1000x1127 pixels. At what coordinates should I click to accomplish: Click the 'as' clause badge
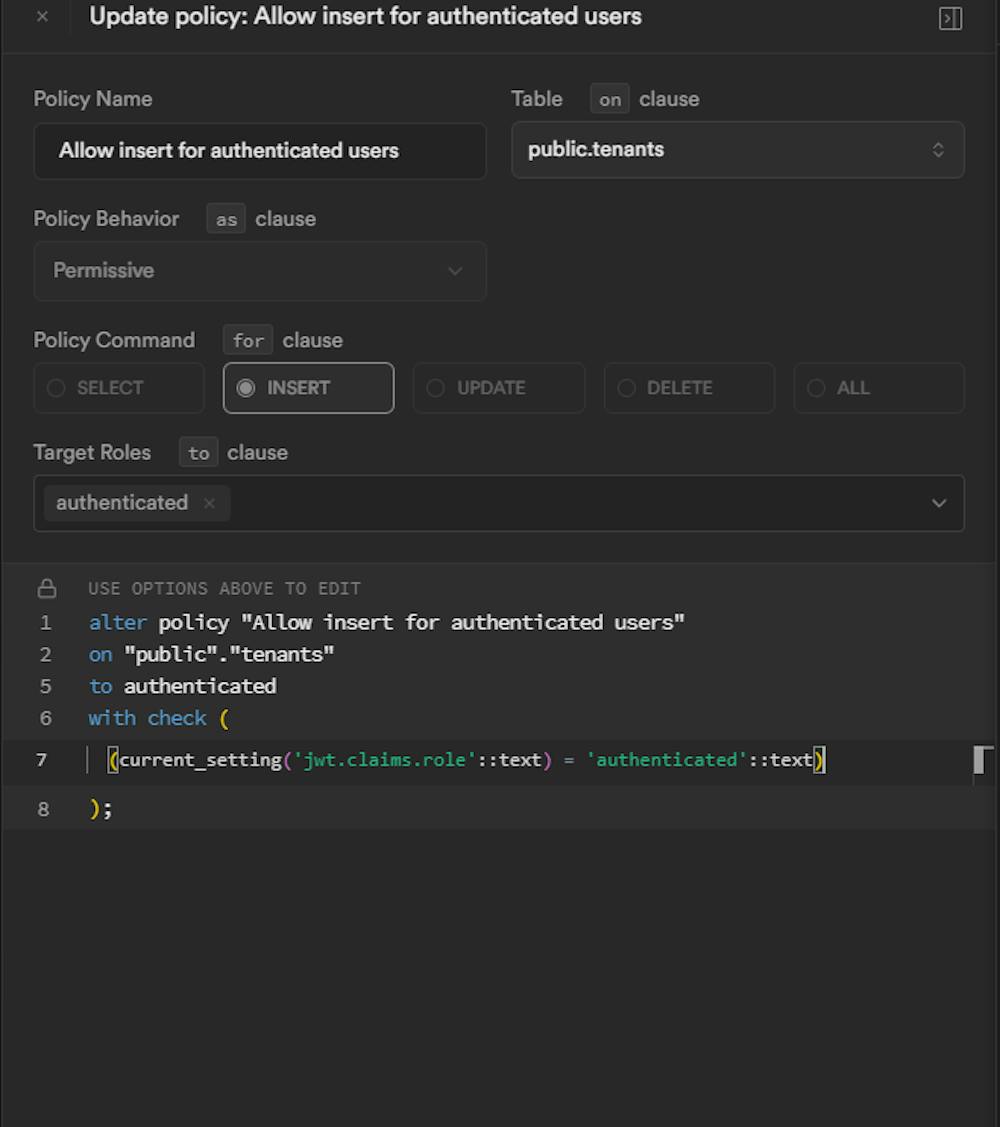pos(226,219)
